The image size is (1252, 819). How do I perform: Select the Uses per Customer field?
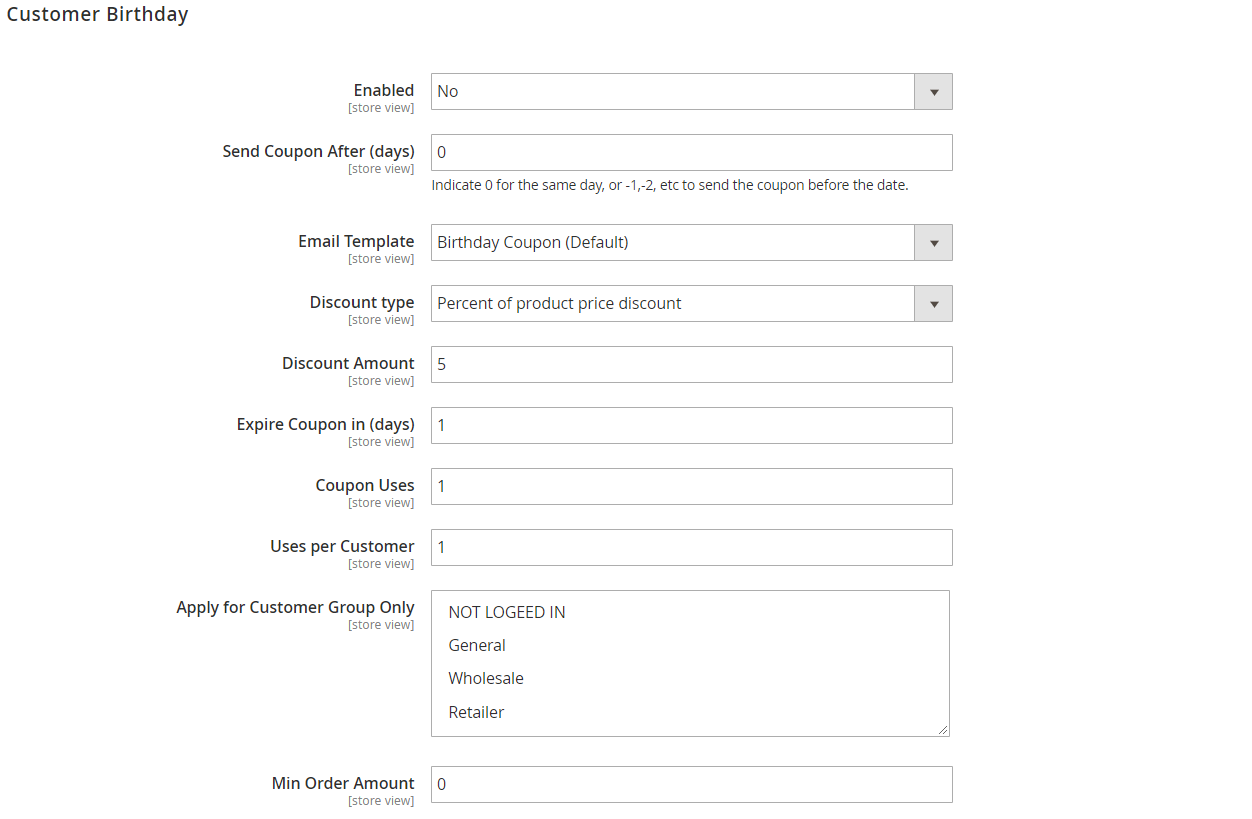click(691, 547)
